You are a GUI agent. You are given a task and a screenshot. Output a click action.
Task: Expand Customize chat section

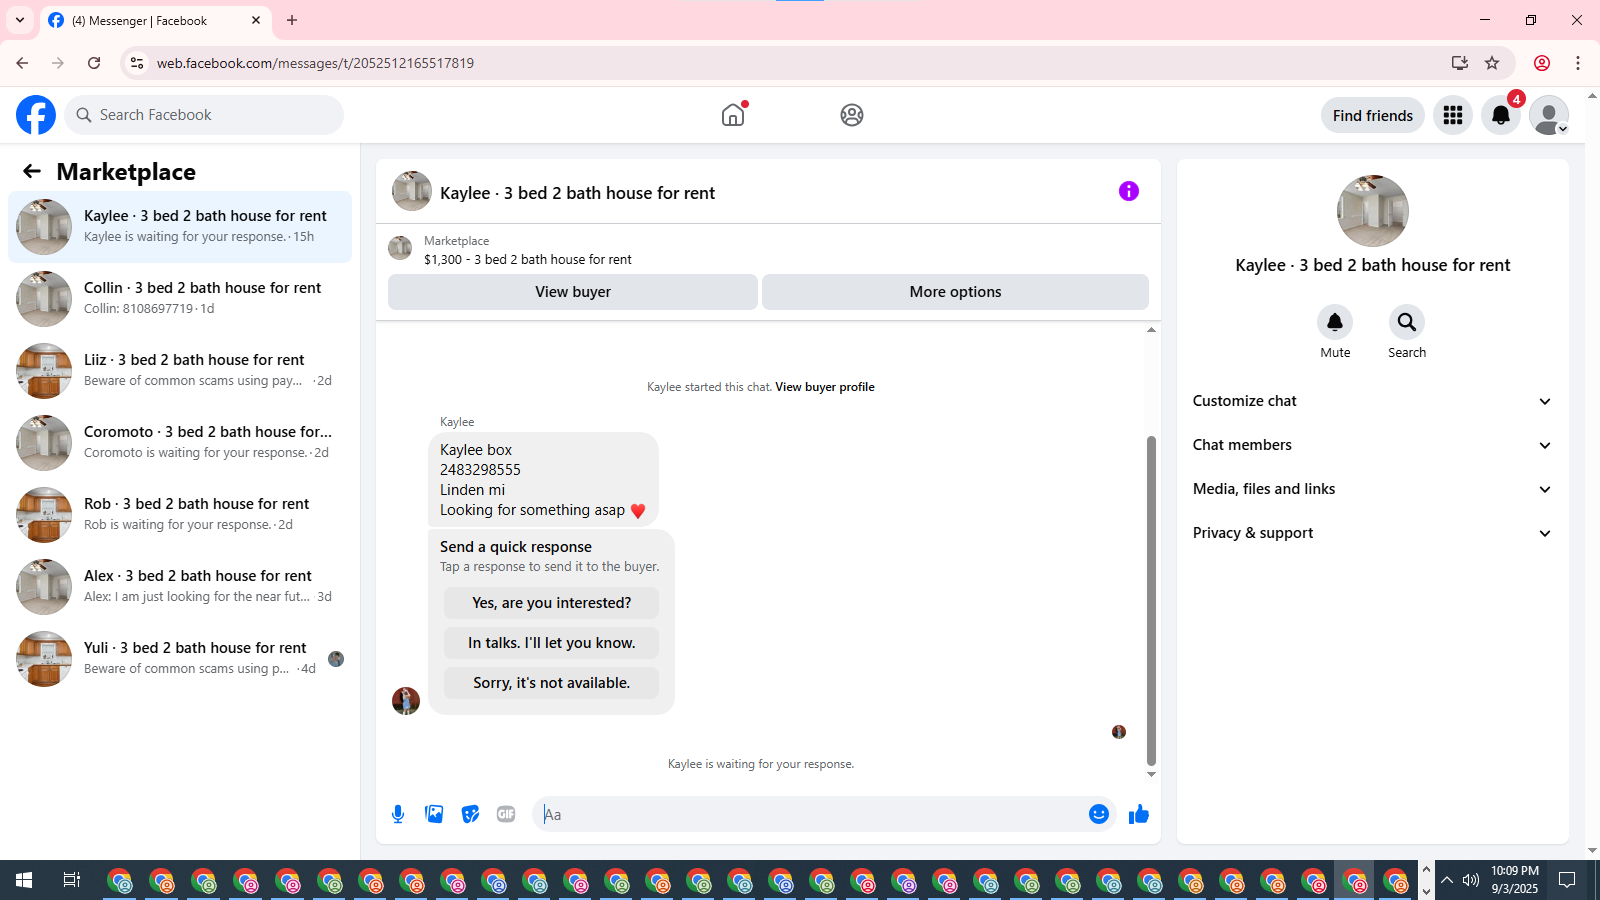tap(1373, 401)
